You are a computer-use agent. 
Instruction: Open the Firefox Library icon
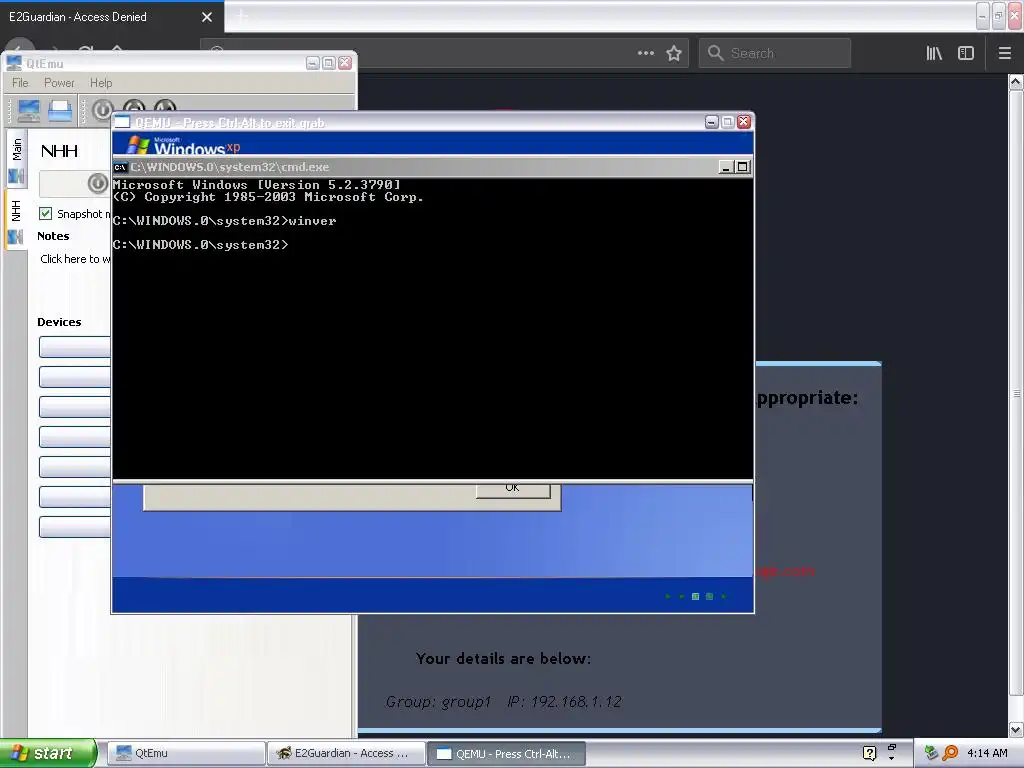click(934, 53)
